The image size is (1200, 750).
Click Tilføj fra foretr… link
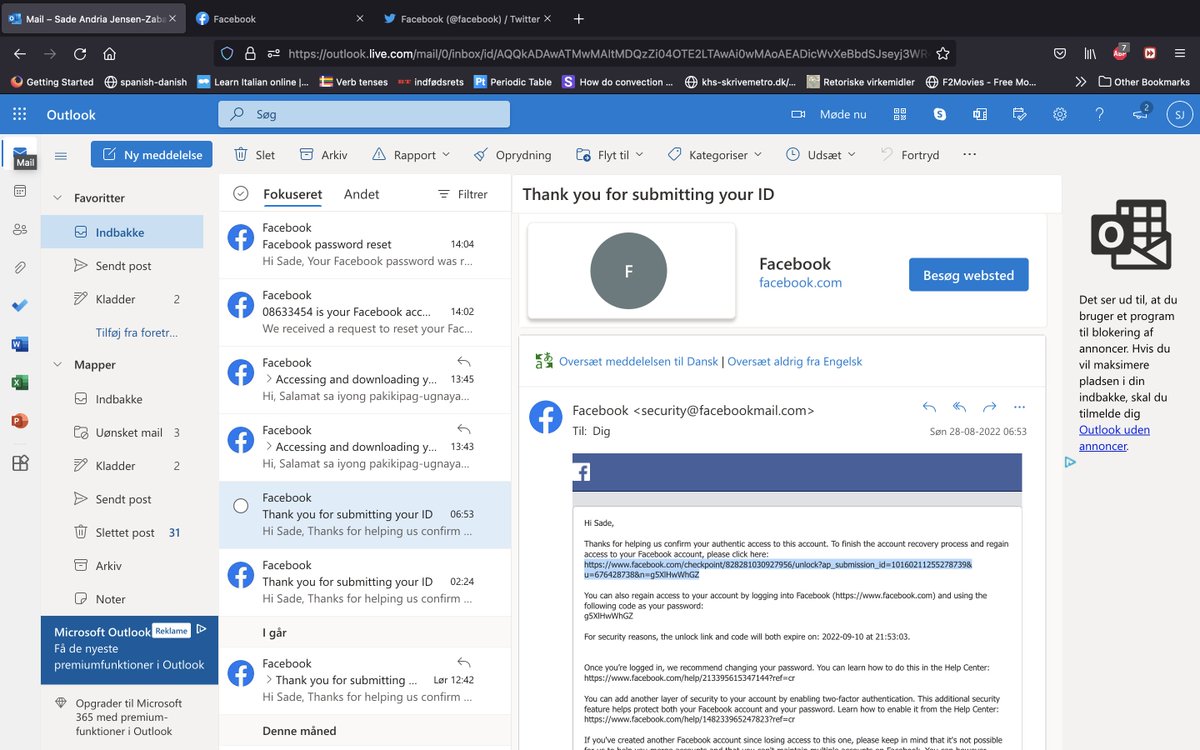click(x=136, y=332)
